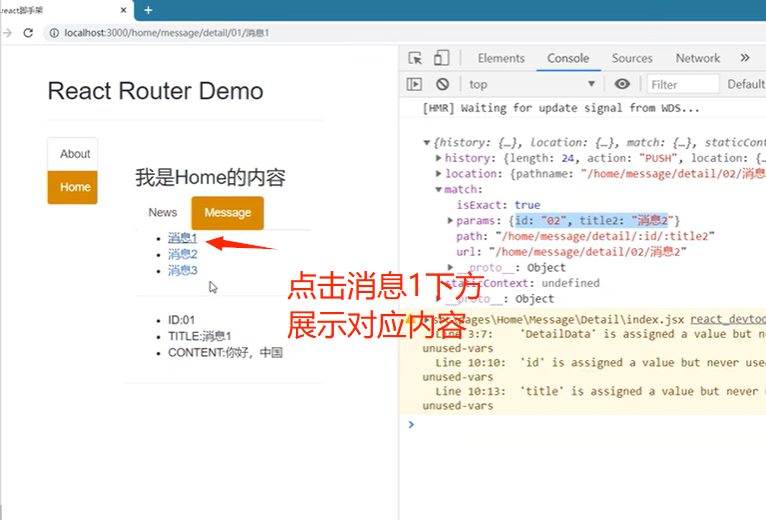Select the url value line in console
Viewport: 766px width, 520px height.
click(x=571, y=252)
